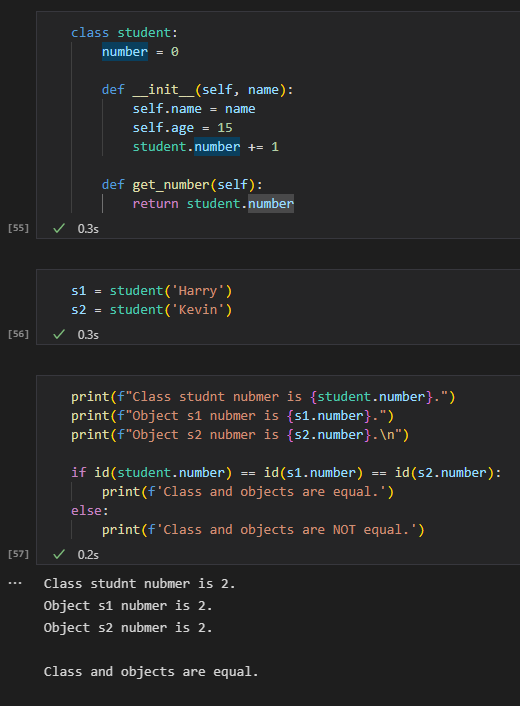Click the print line with 'Class studnt nubmer'
The height and width of the screenshot is (706, 520).
point(263,397)
